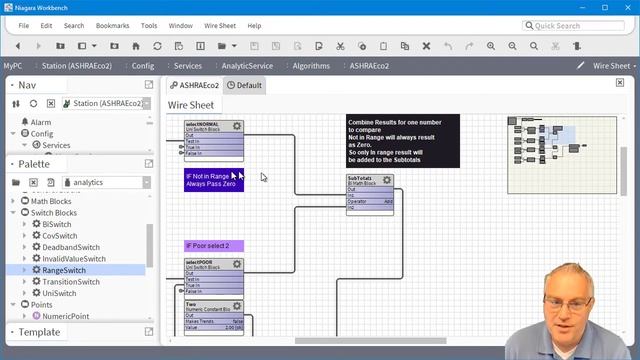Duplicate using the double-page toolbar icon
The image size is (640, 360).
pos(405,46)
